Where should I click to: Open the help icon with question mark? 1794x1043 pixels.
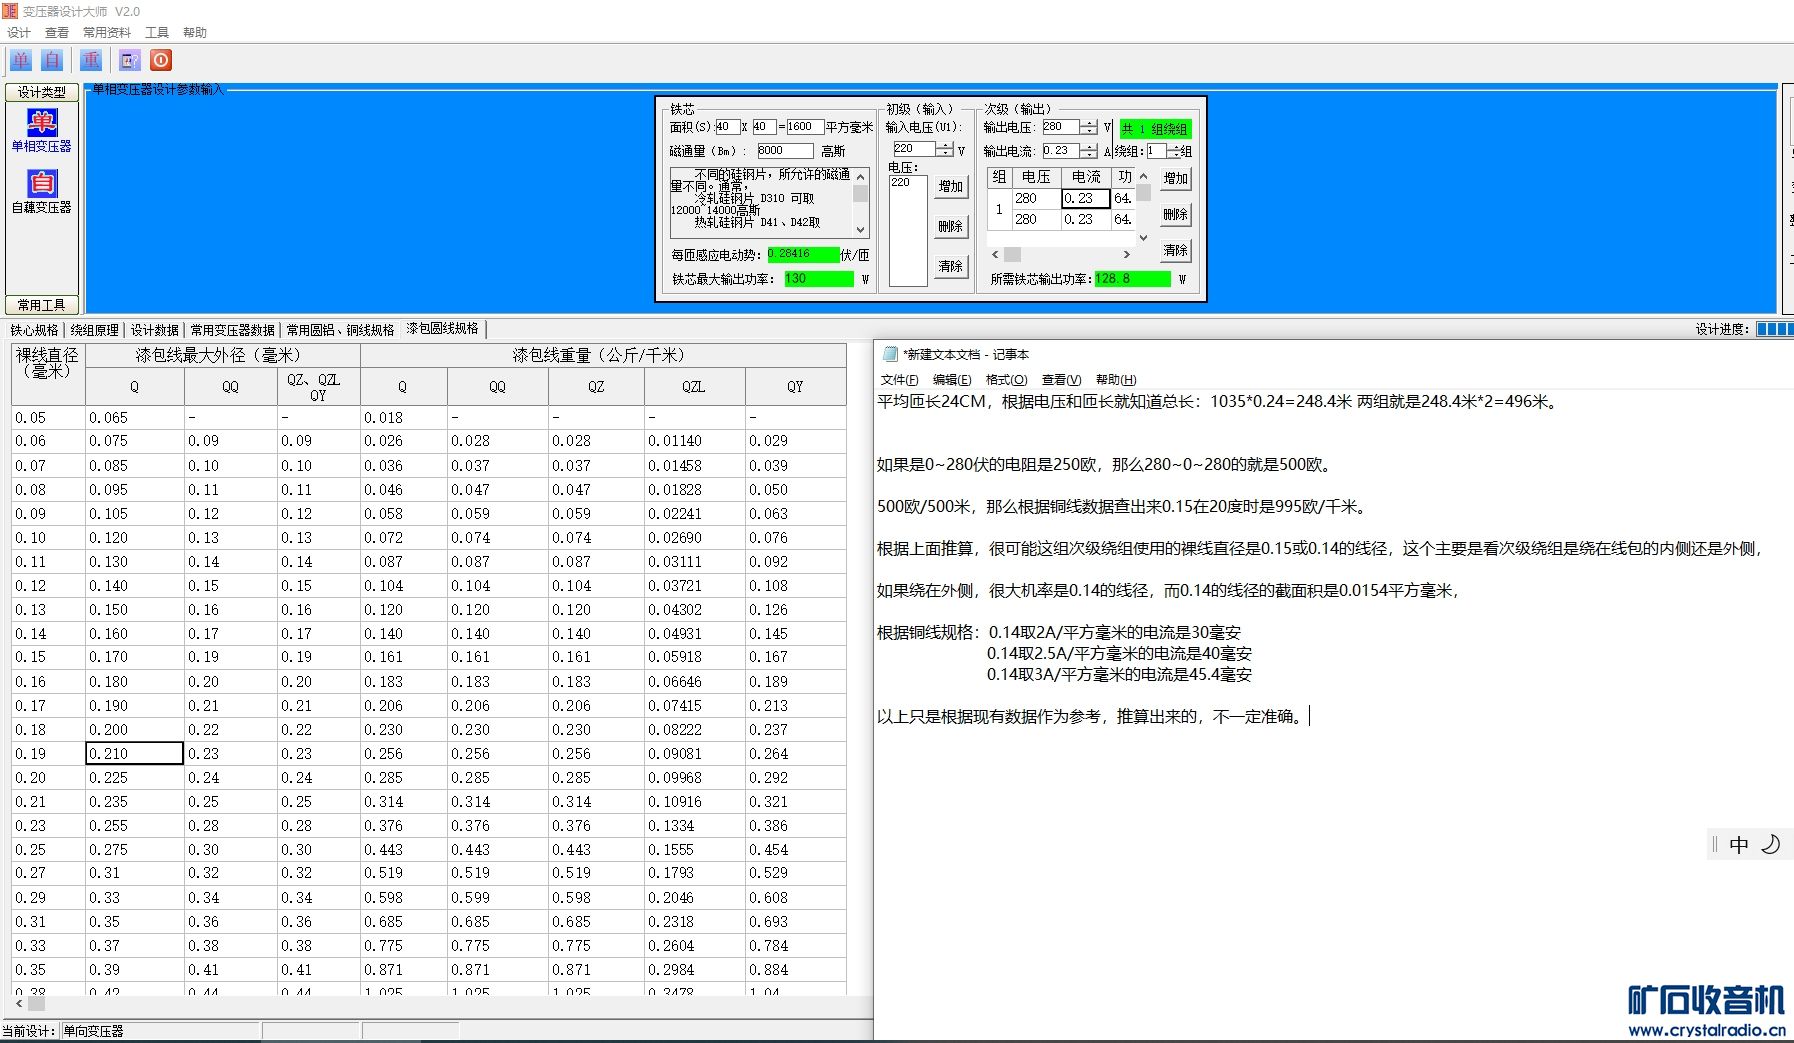[x=130, y=60]
